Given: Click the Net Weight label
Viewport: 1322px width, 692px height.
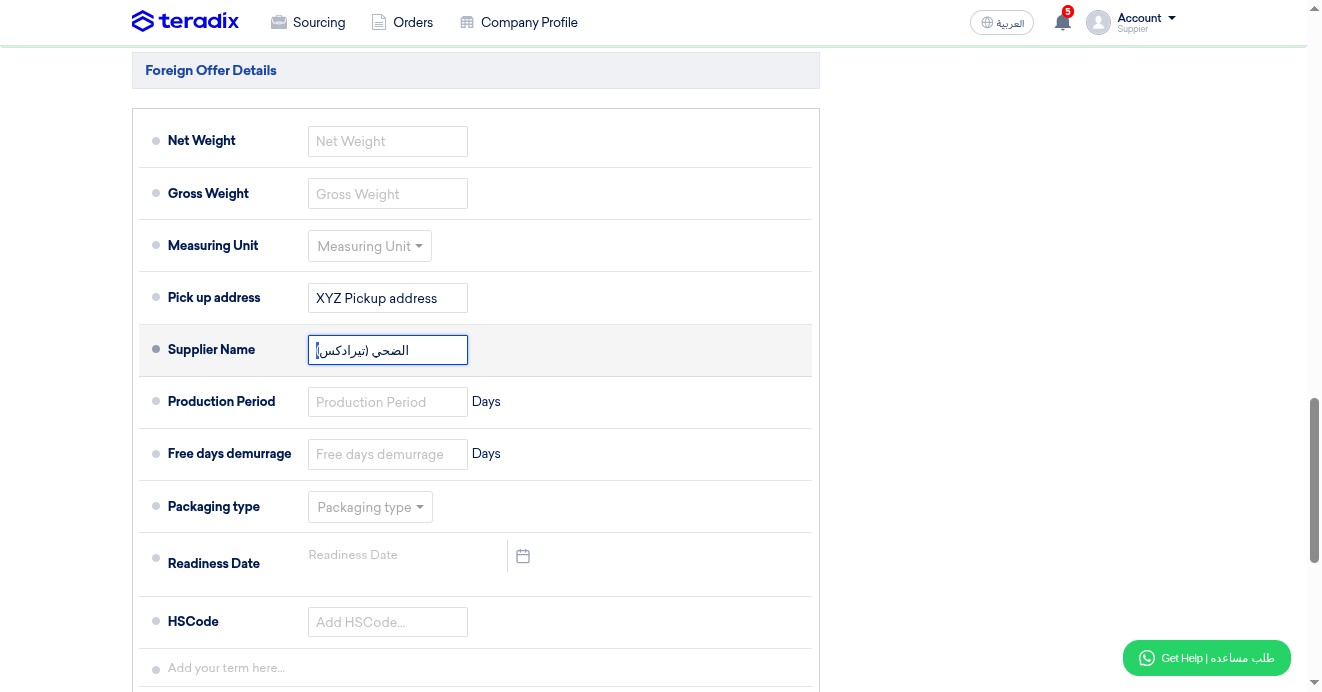Looking at the screenshot, I should pos(202,140).
